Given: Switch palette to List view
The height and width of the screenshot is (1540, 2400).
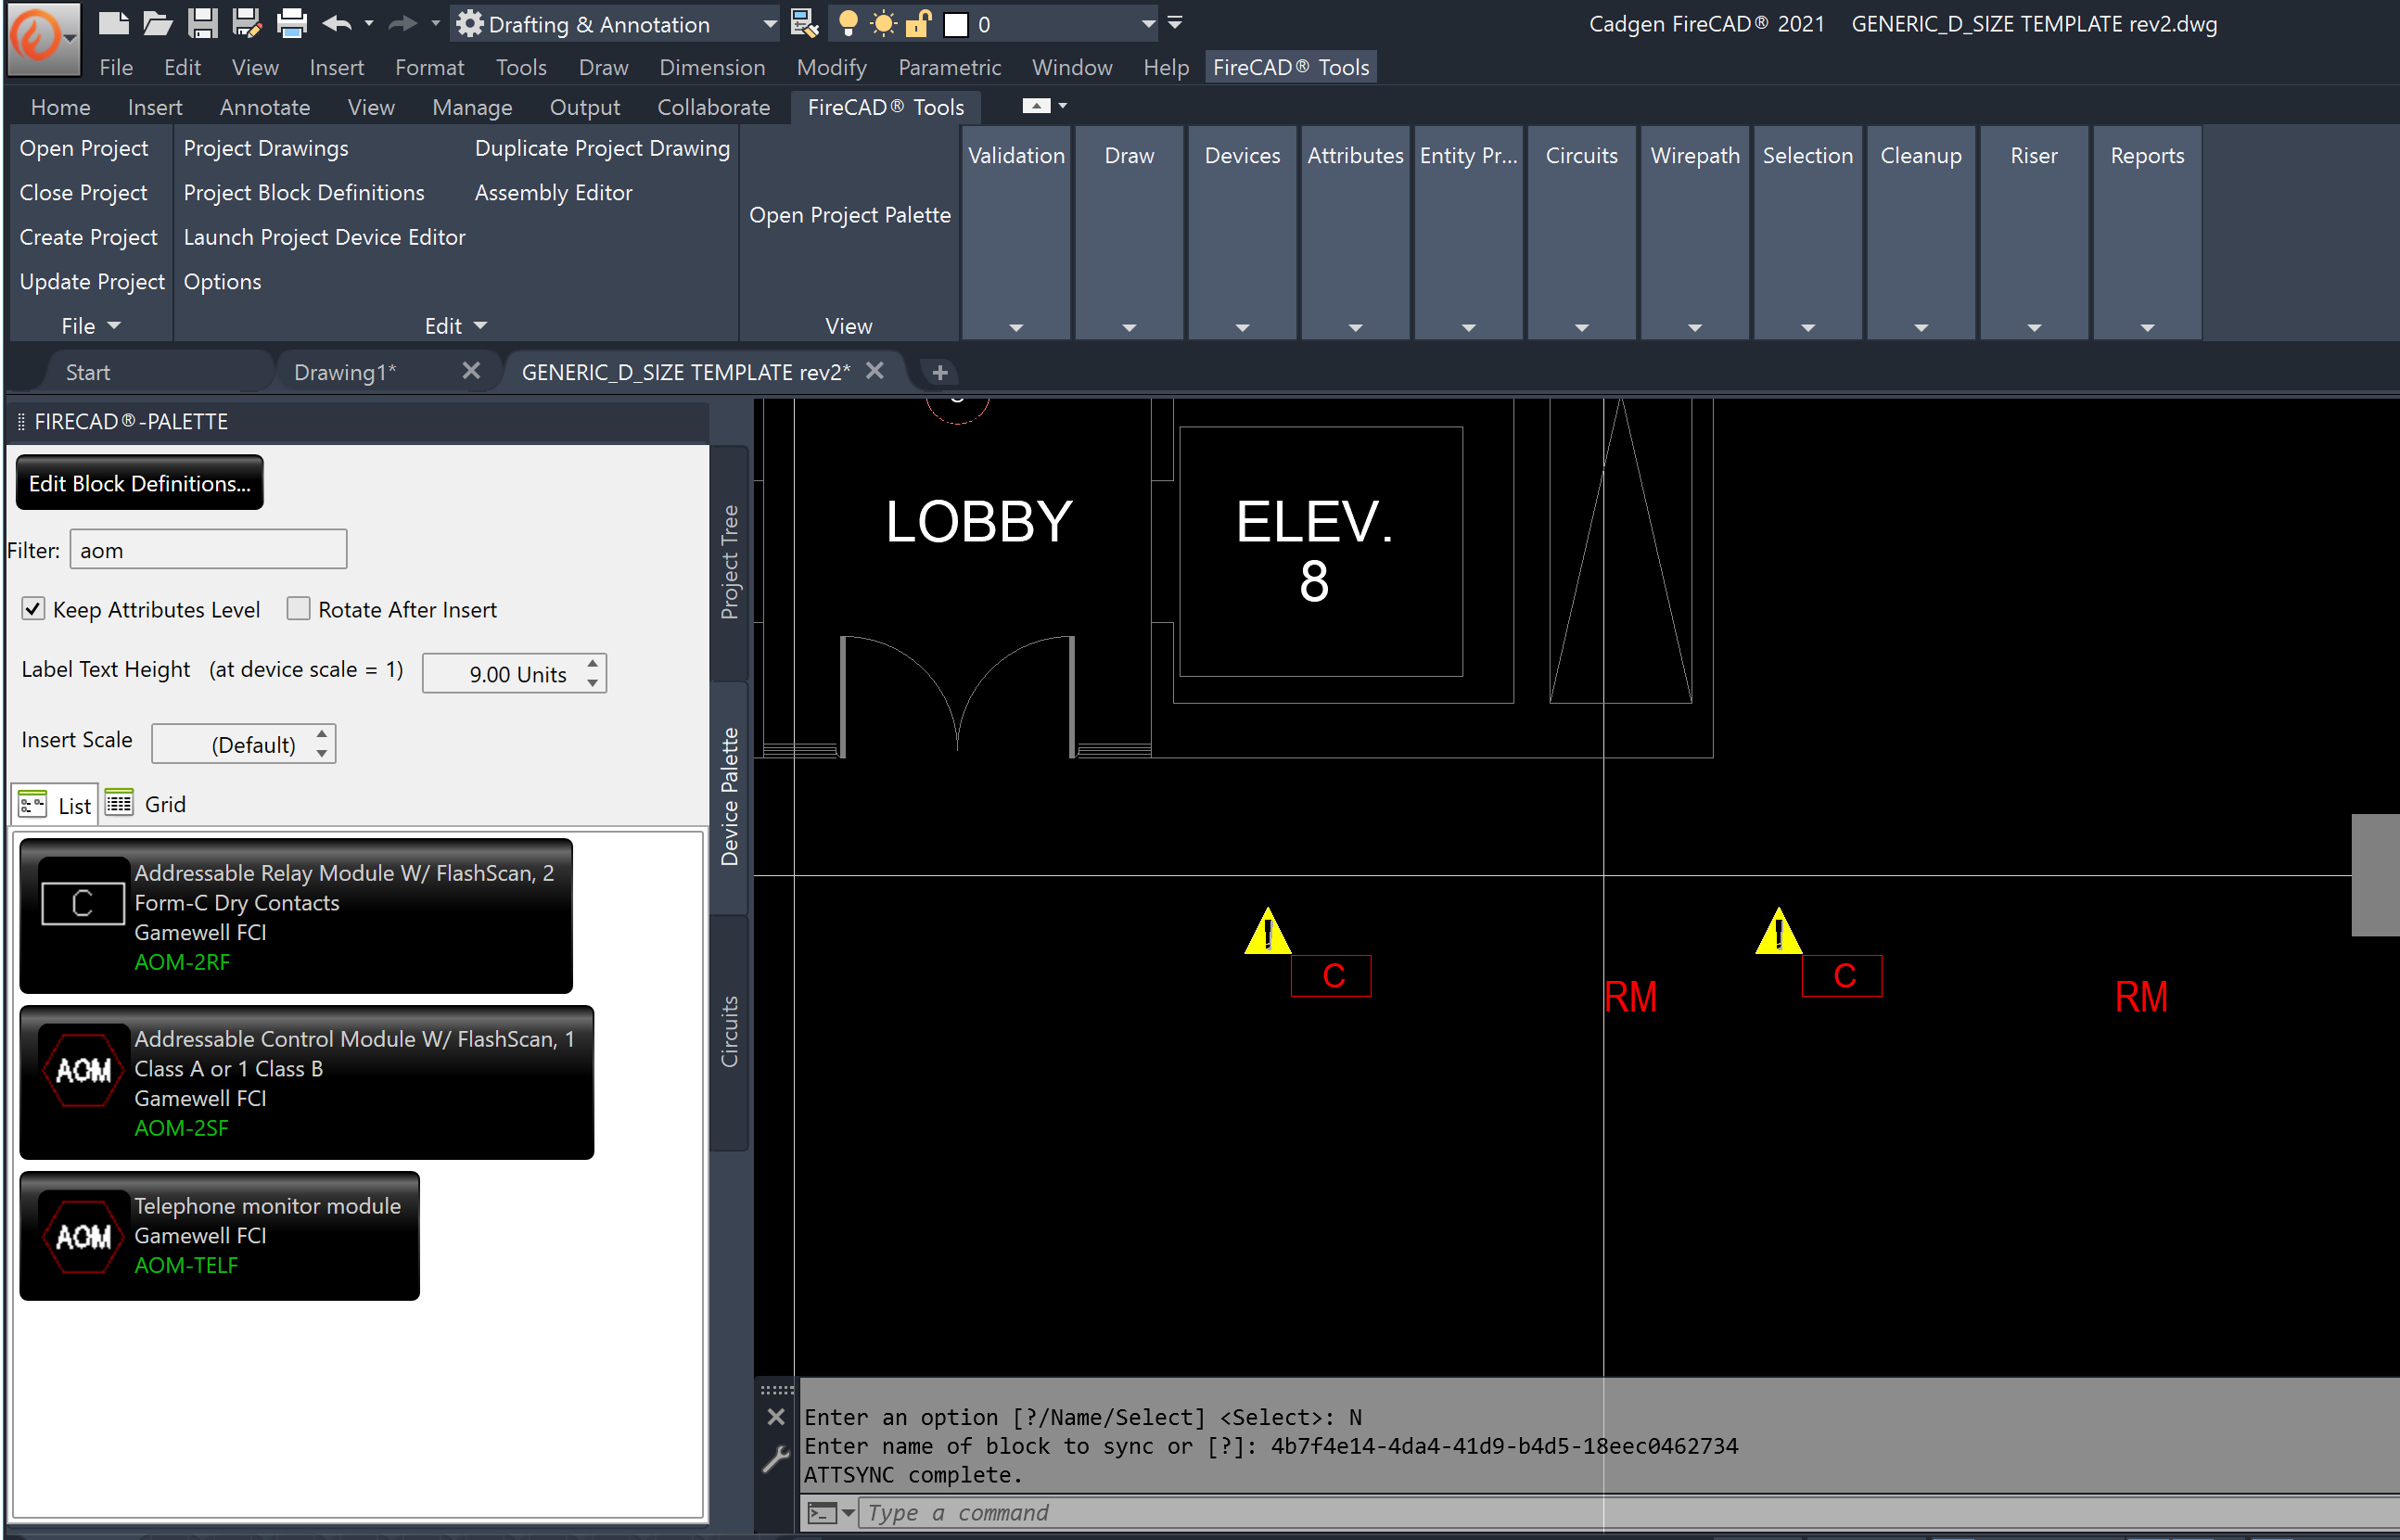Looking at the screenshot, I should click(x=56, y=805).
